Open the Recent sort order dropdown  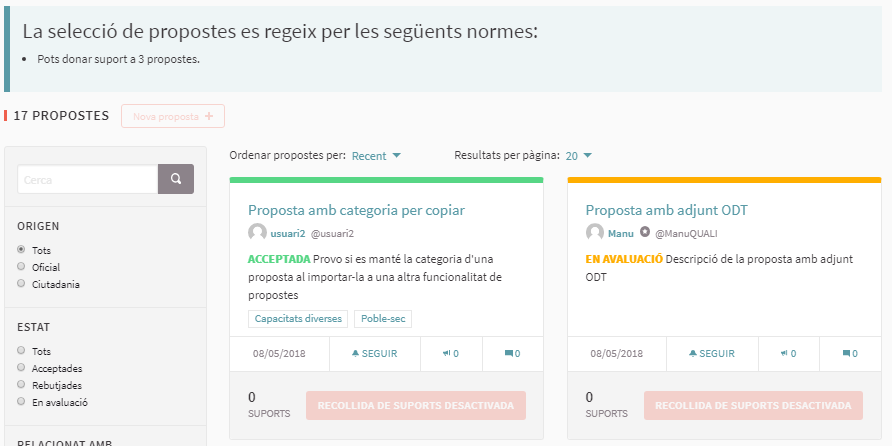[376, 156]
